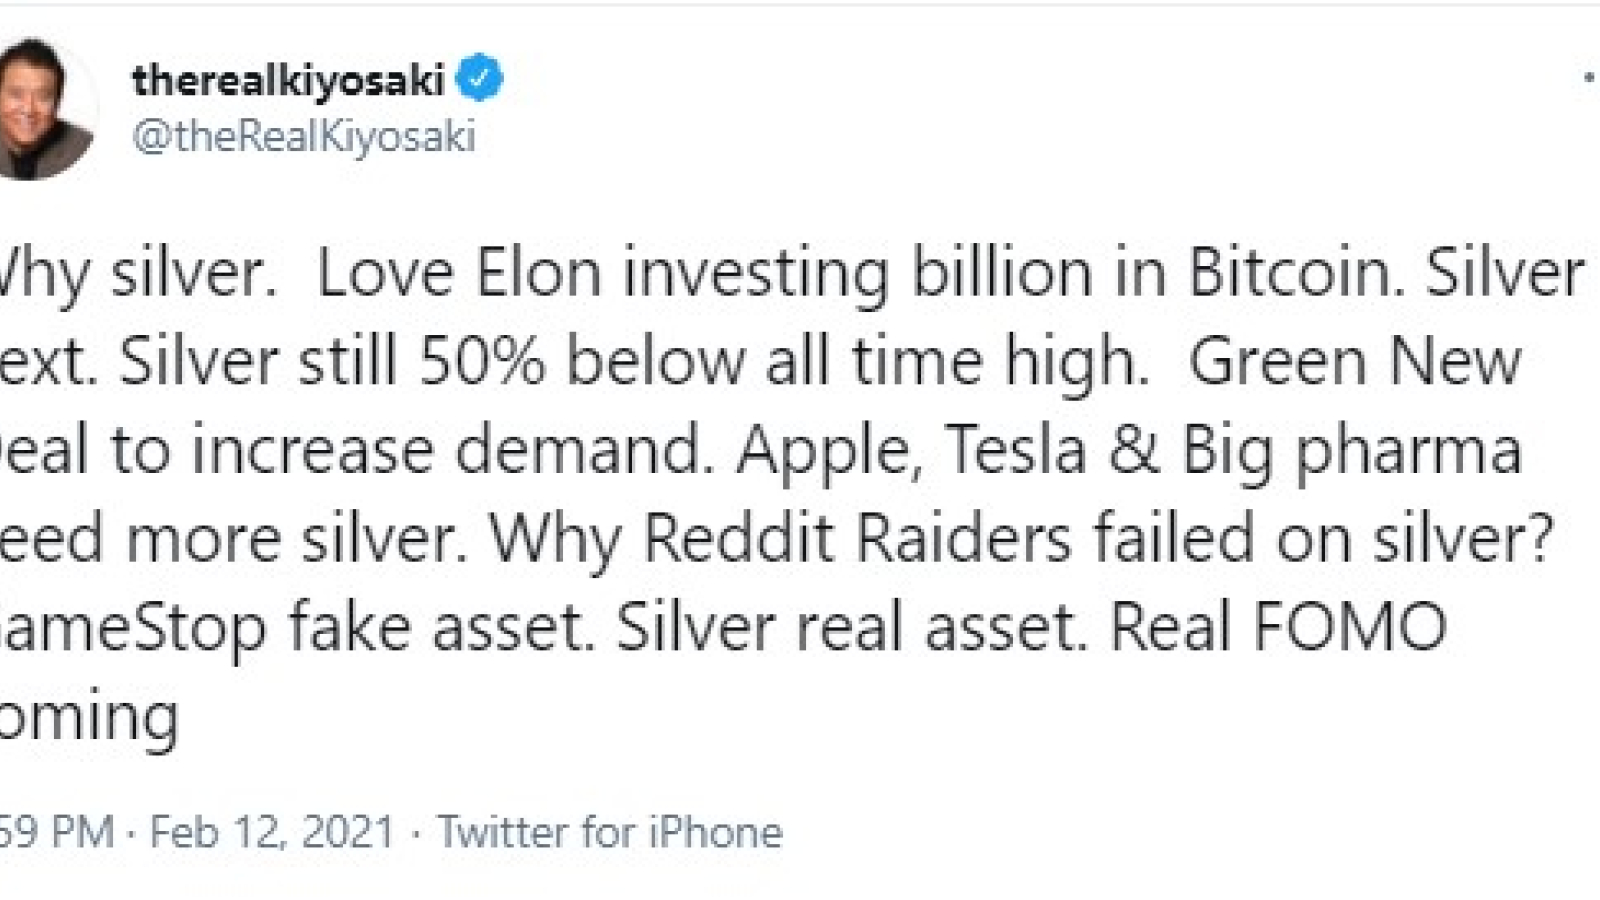Click the word Bitcoin in the tweet
The height and width of the screenshot is (900, 1600).
(1297, 273)
